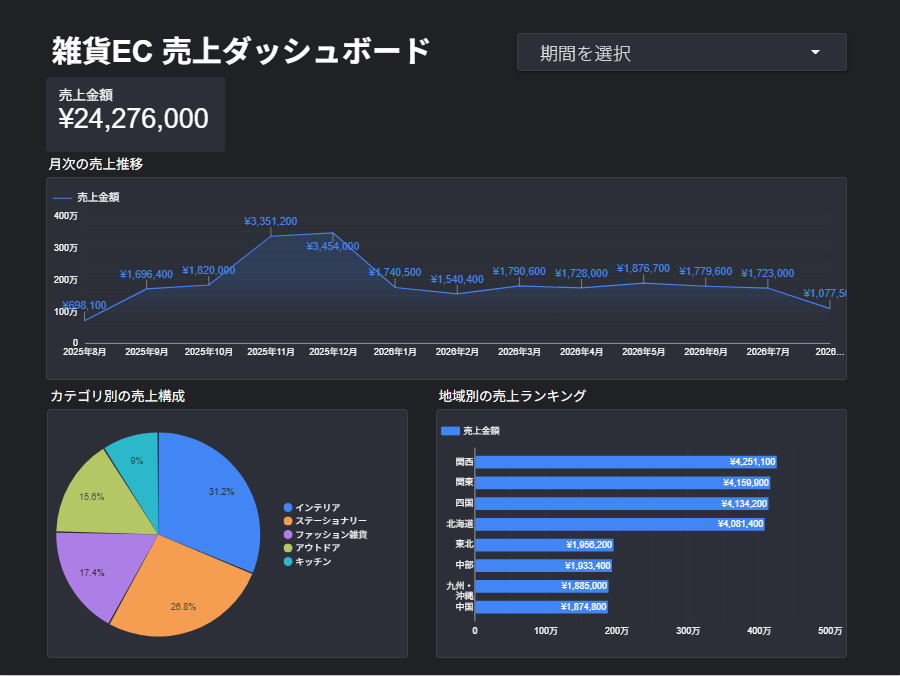Click the 北海道 region label
900x676 pixels.
pos(460,524)
